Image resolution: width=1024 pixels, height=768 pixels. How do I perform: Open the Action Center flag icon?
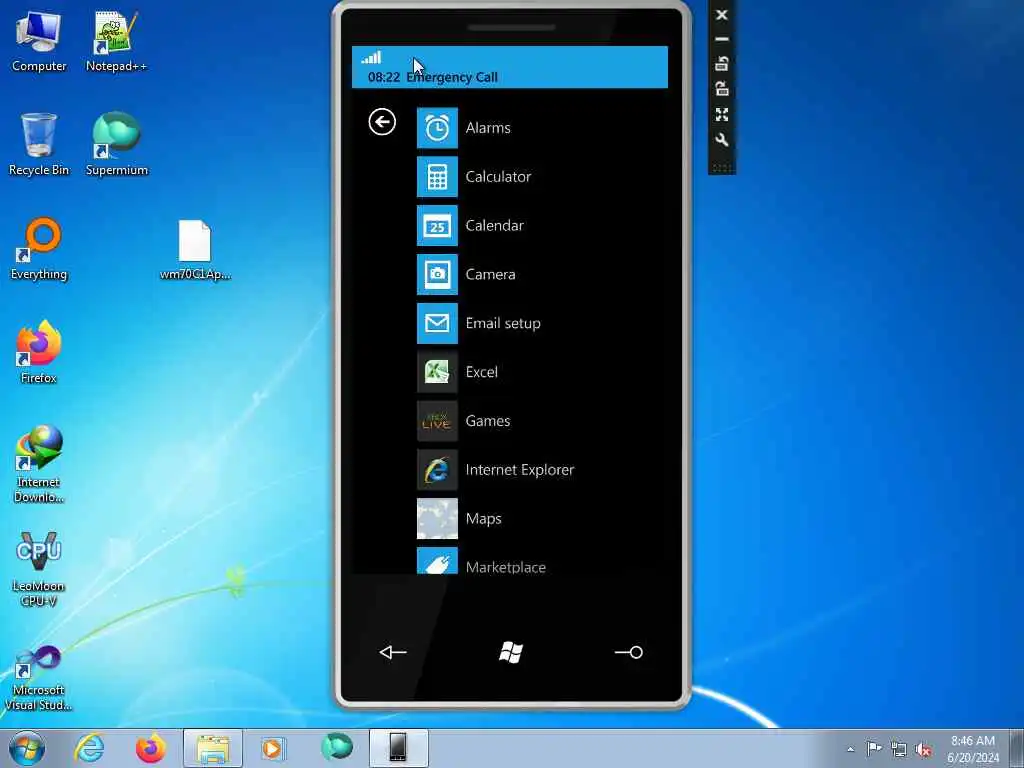(874, 748)
